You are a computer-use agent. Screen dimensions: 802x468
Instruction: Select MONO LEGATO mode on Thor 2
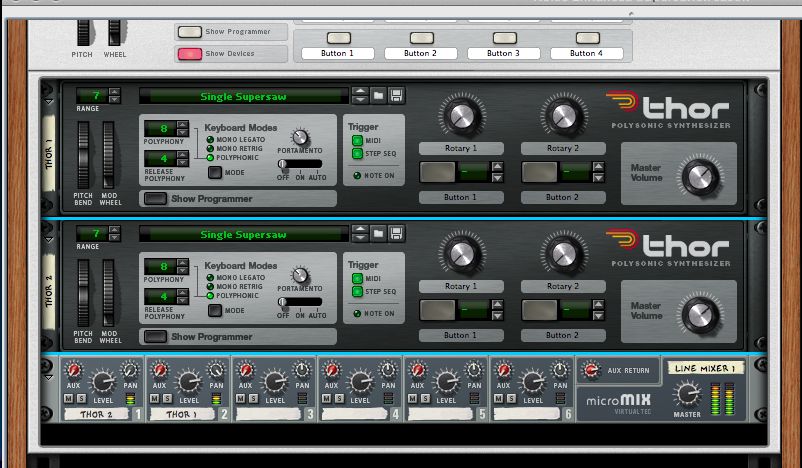click(x=210, y=278)
